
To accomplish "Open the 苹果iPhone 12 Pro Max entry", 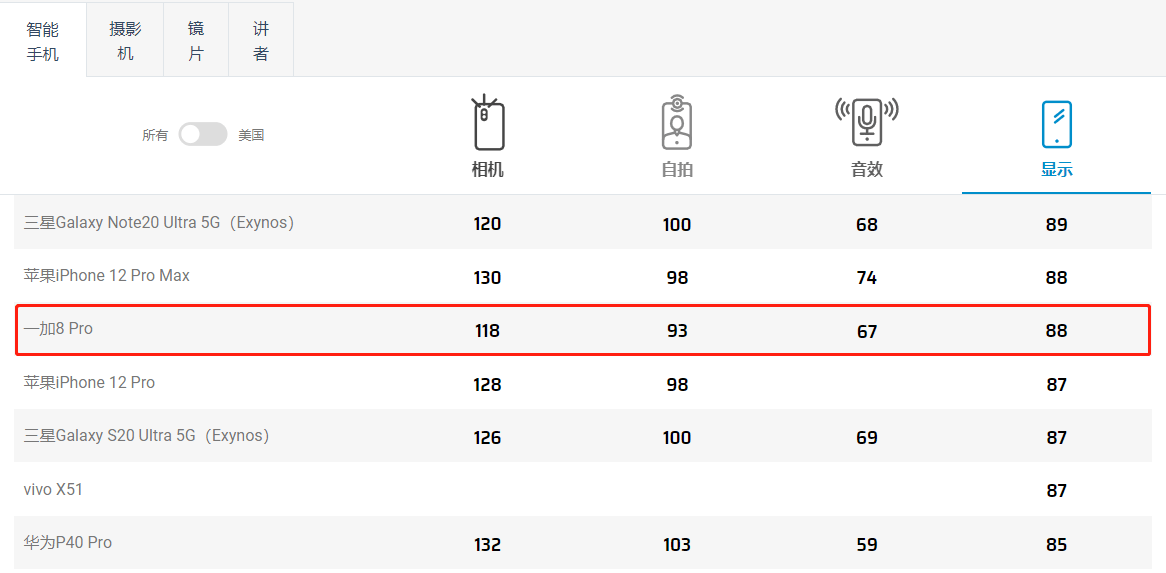I will click(107, 276).
